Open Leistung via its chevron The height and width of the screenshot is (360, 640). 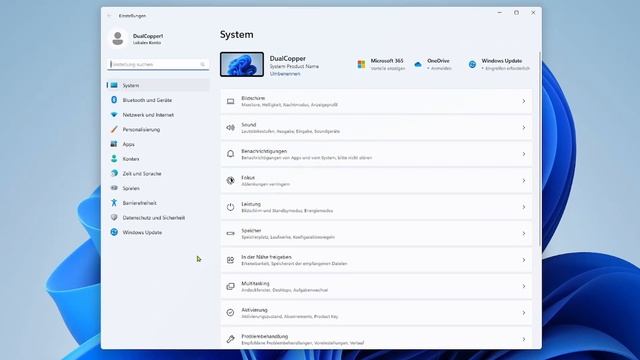[x=524, y=207]
